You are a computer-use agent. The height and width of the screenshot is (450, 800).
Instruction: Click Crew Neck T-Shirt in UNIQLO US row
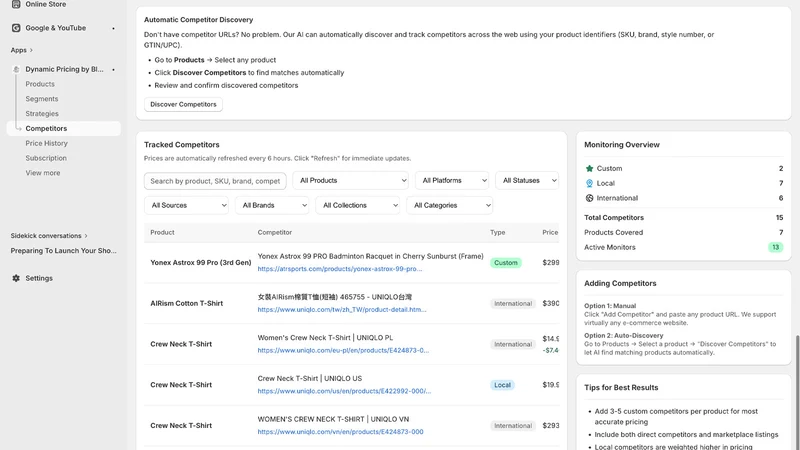click(x=181, y=385)
